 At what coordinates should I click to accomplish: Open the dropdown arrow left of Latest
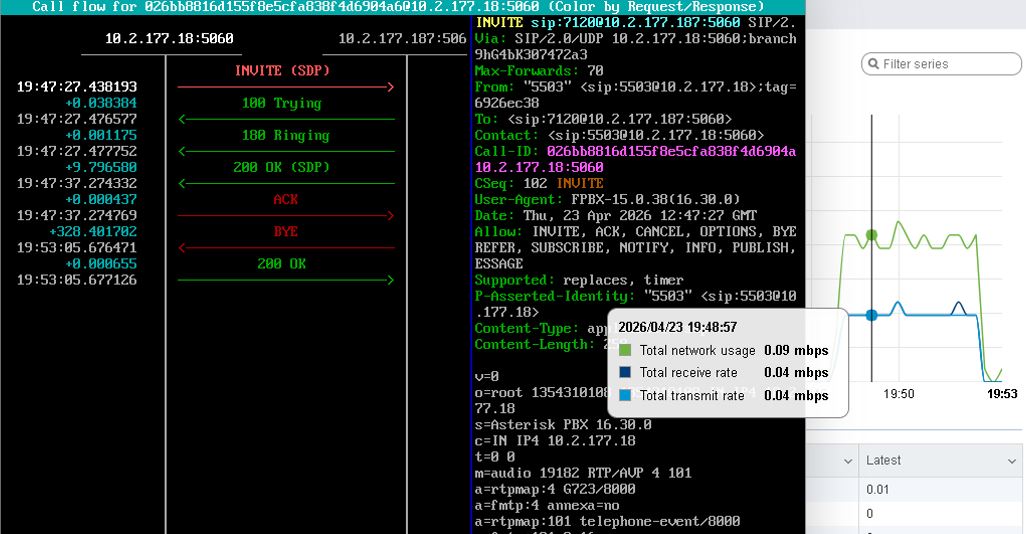click(x=848, y=461)
